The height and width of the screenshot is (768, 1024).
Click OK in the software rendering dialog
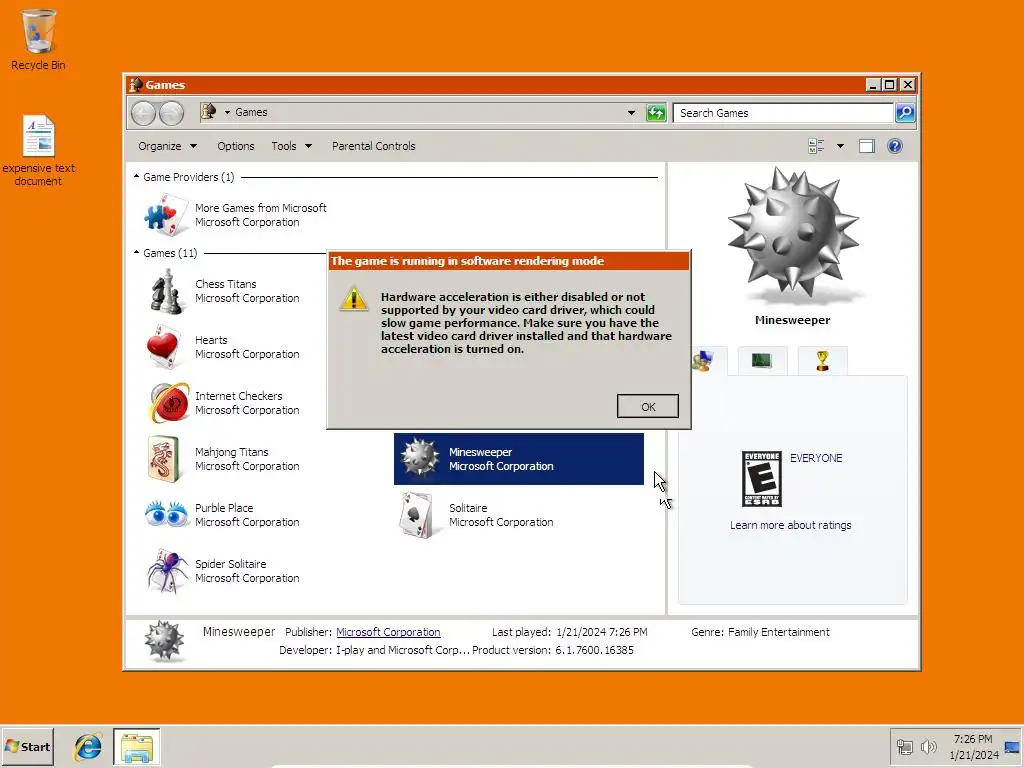pyautogui.click(x=647, y=406)
